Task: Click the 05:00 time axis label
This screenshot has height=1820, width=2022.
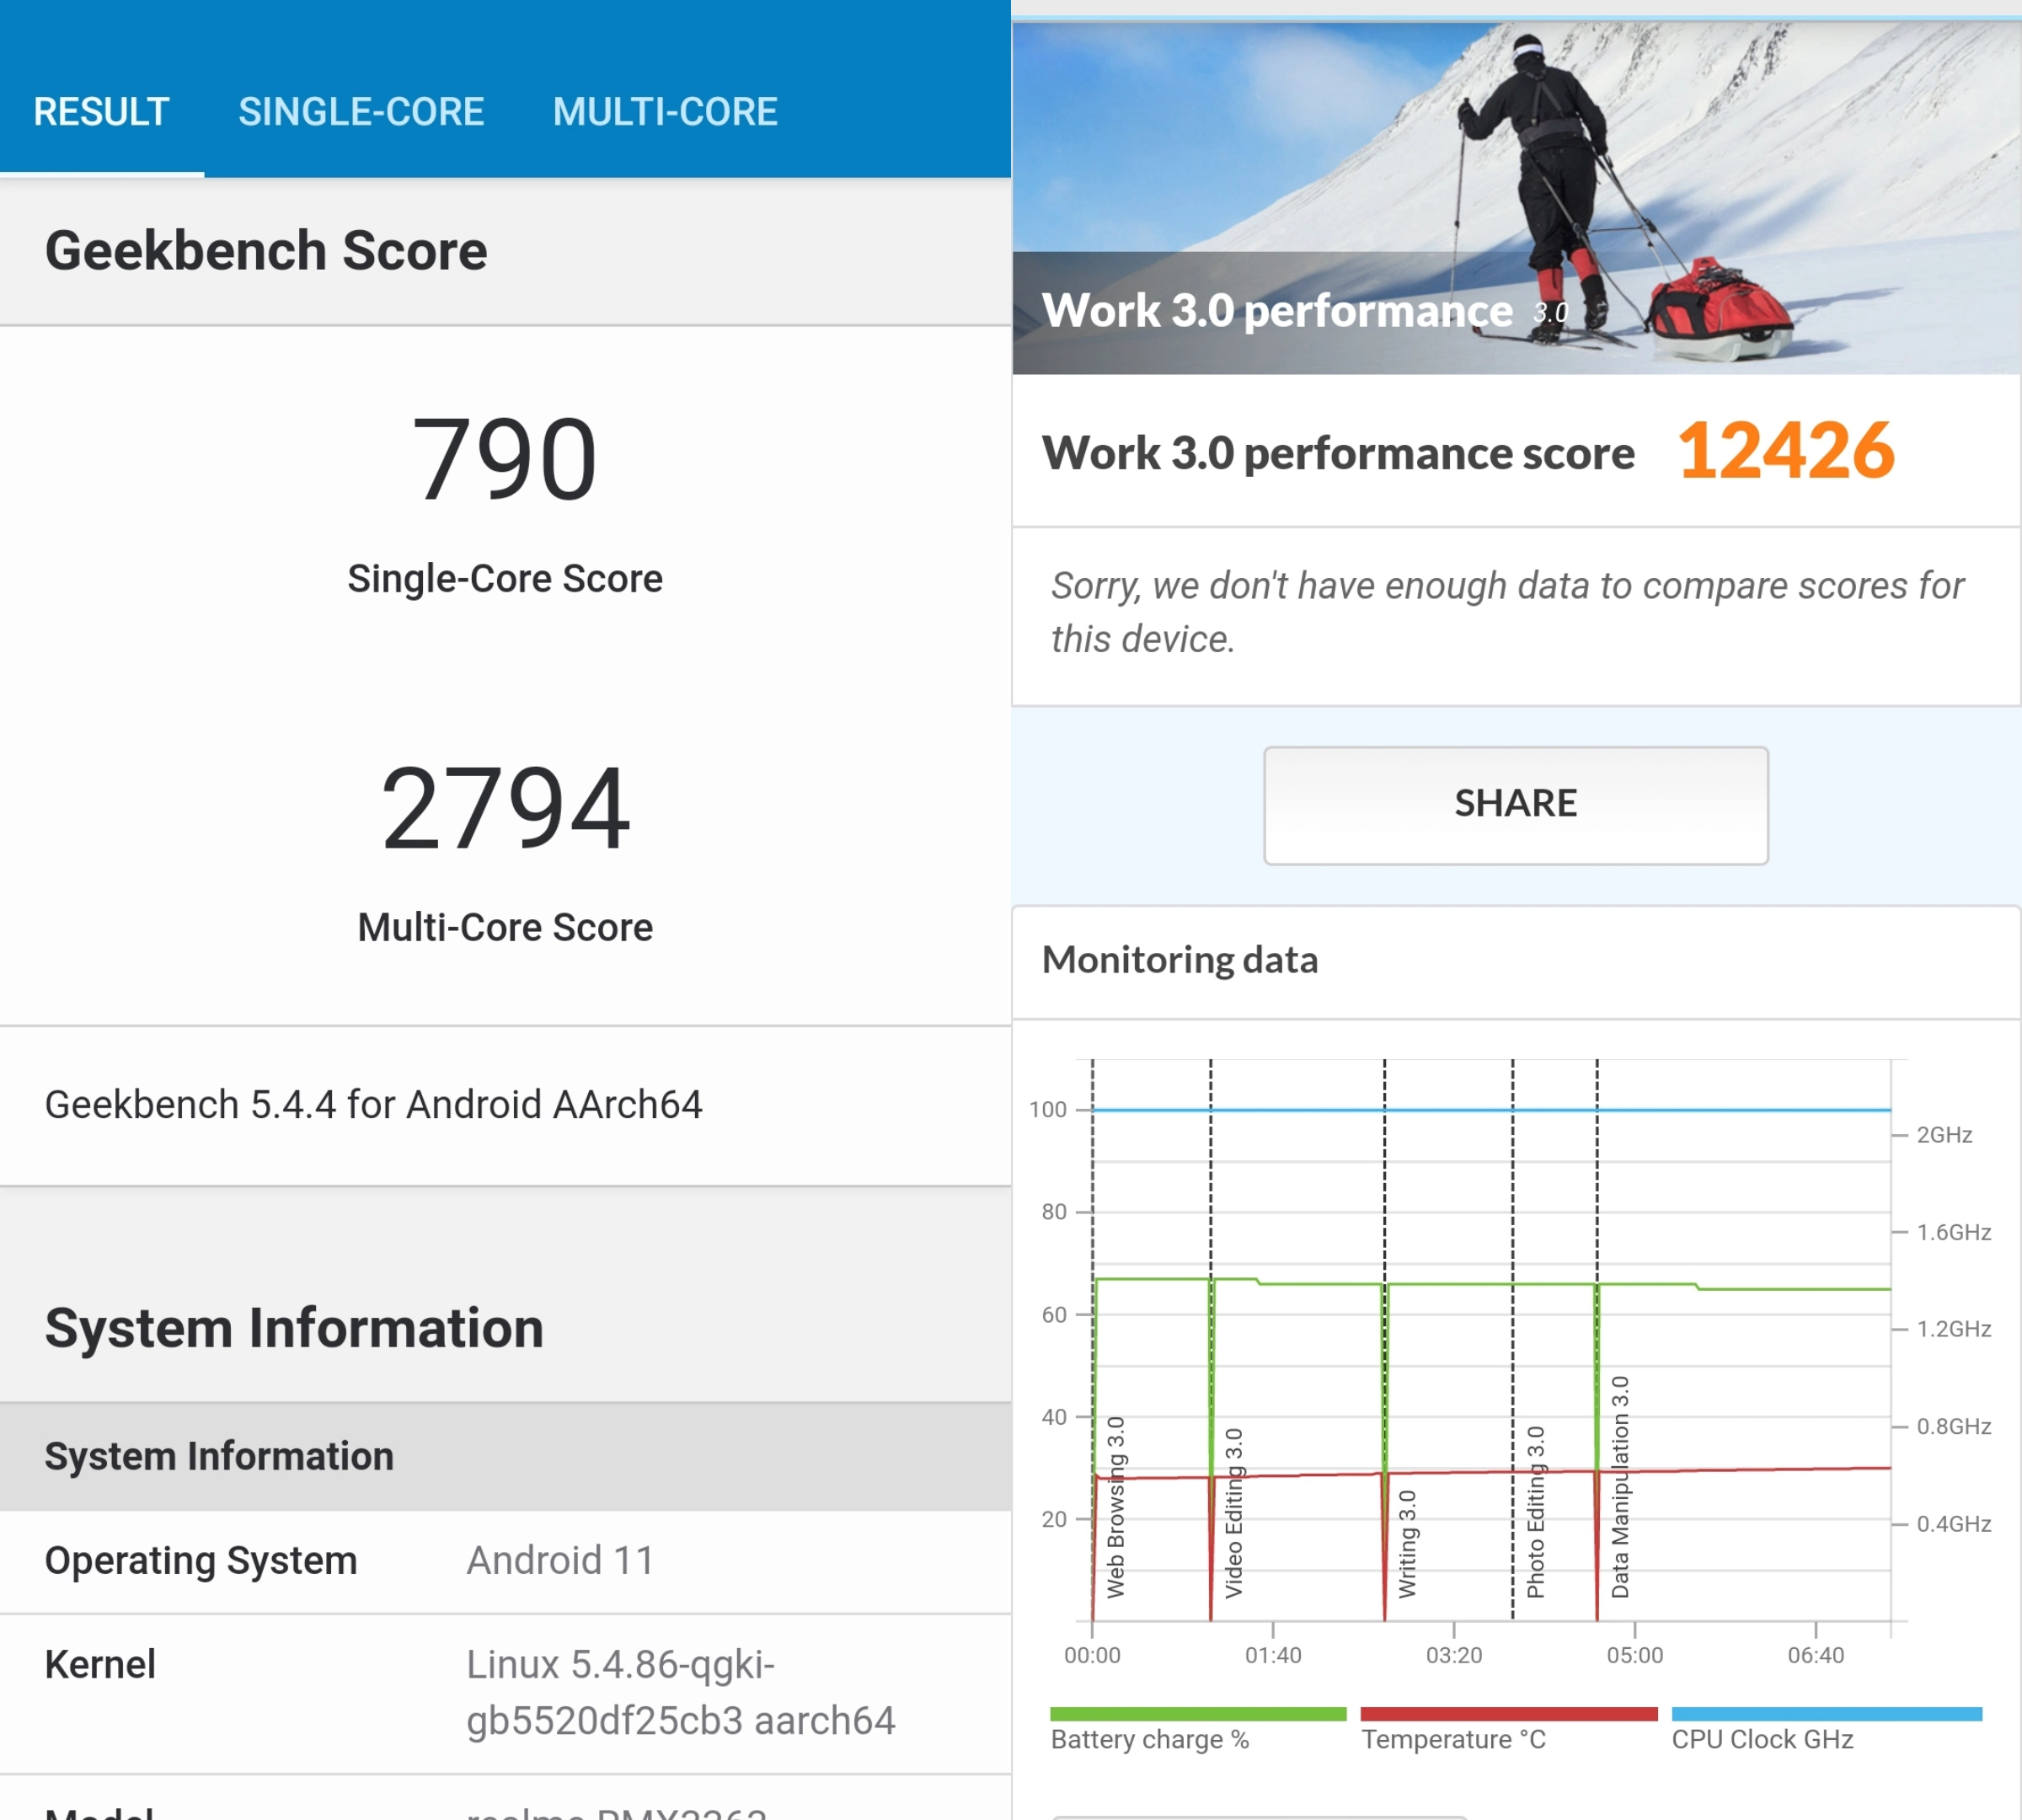Action: point(1635,1655)
